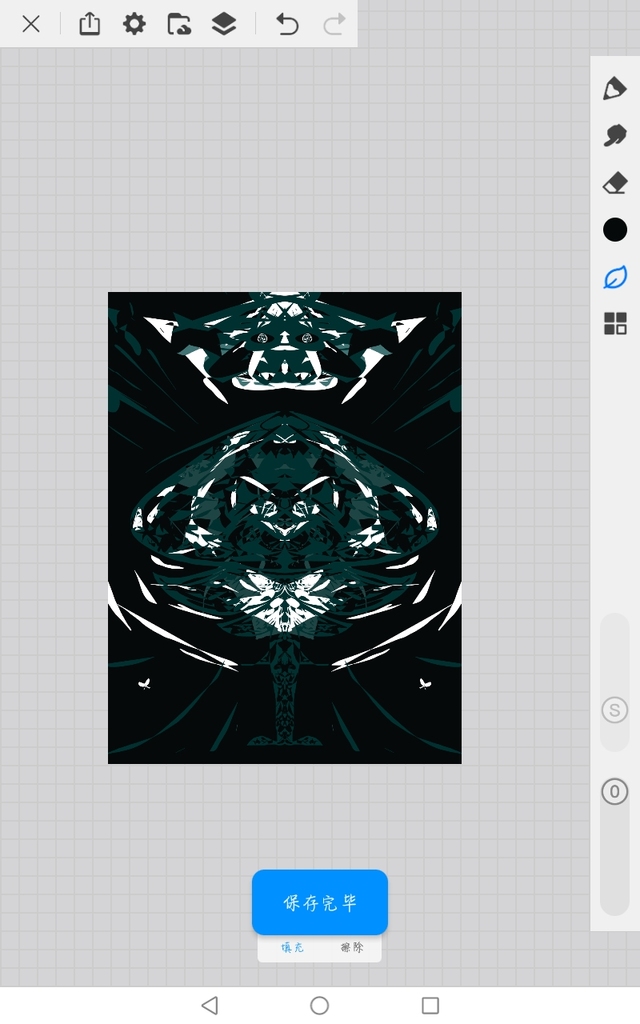Go to Android home circle

click(319, 1005)
